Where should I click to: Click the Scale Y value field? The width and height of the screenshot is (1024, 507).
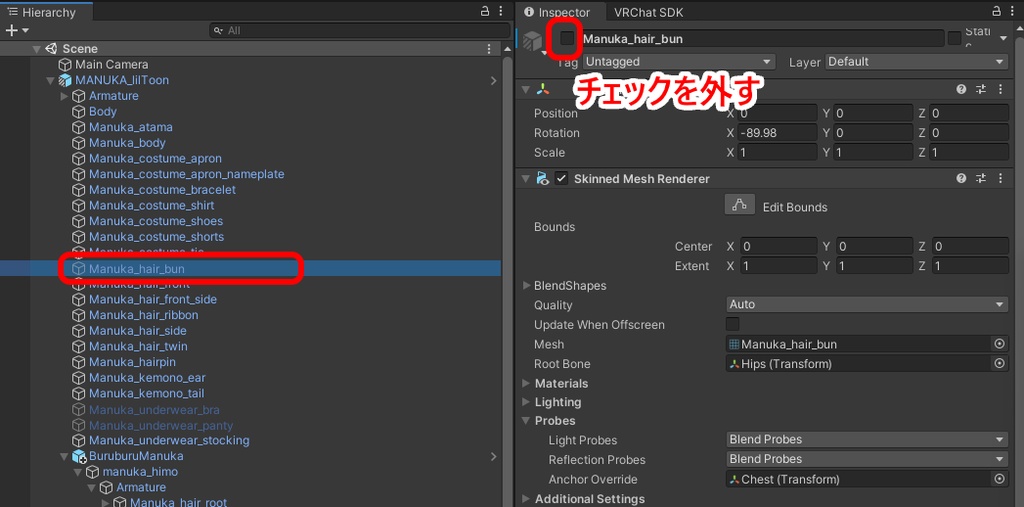point(873,153)
